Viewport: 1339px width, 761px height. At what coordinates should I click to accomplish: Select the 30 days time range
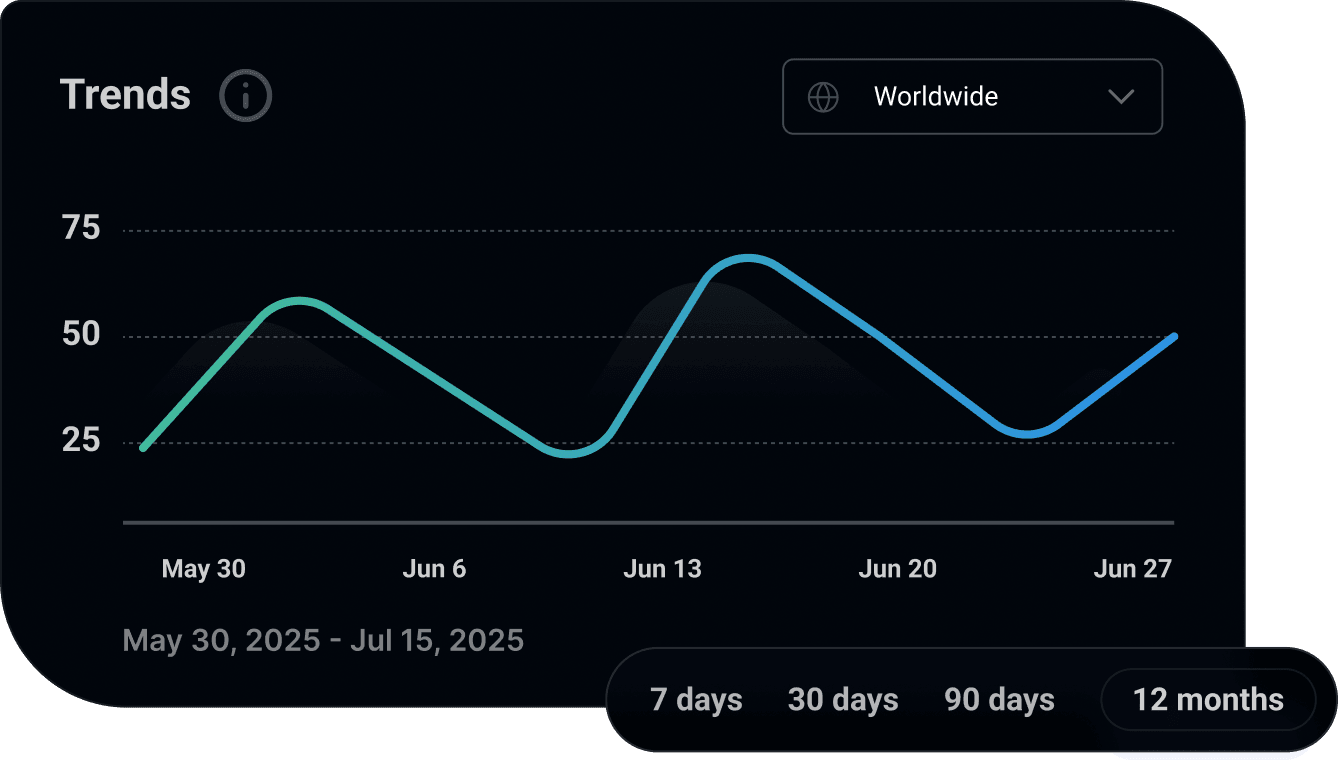pyautogui.click(x=843, y=700)
